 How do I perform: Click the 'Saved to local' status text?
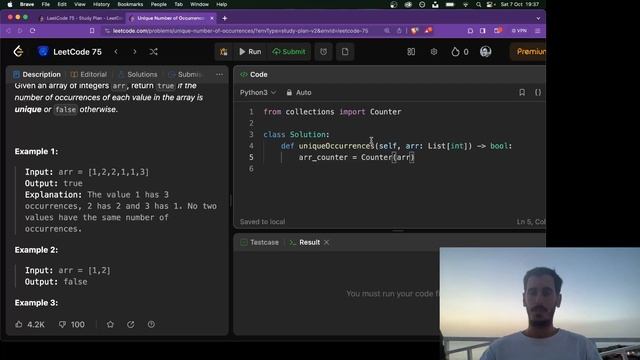[262, 222]
